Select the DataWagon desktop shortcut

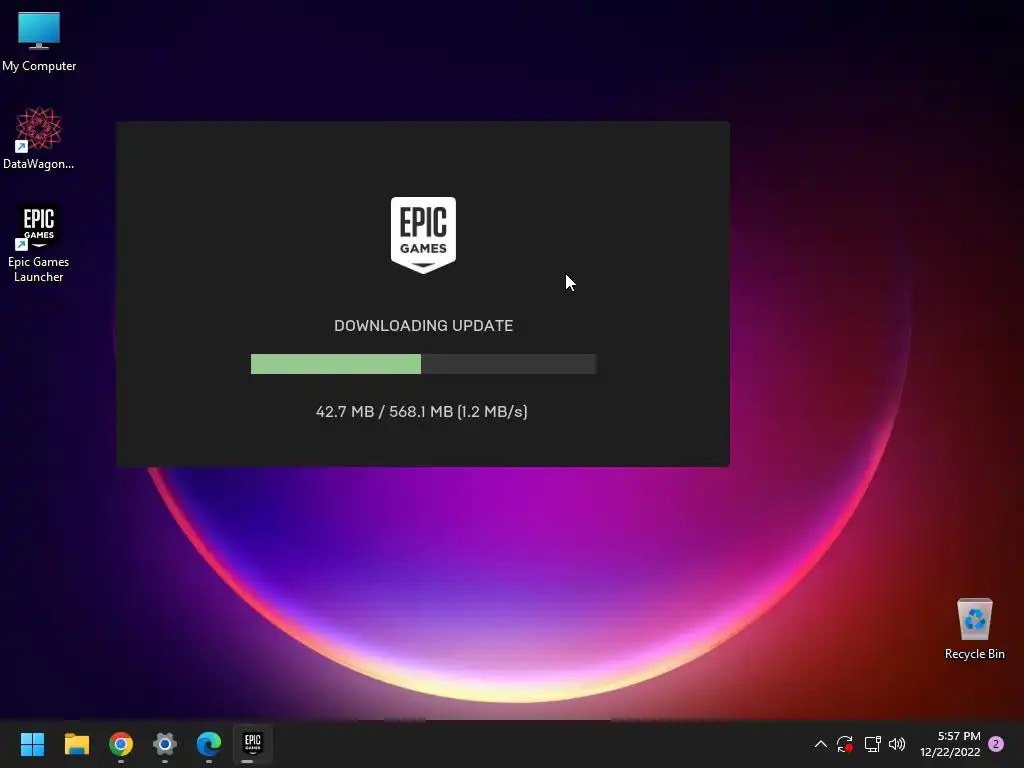coord(39,138)
